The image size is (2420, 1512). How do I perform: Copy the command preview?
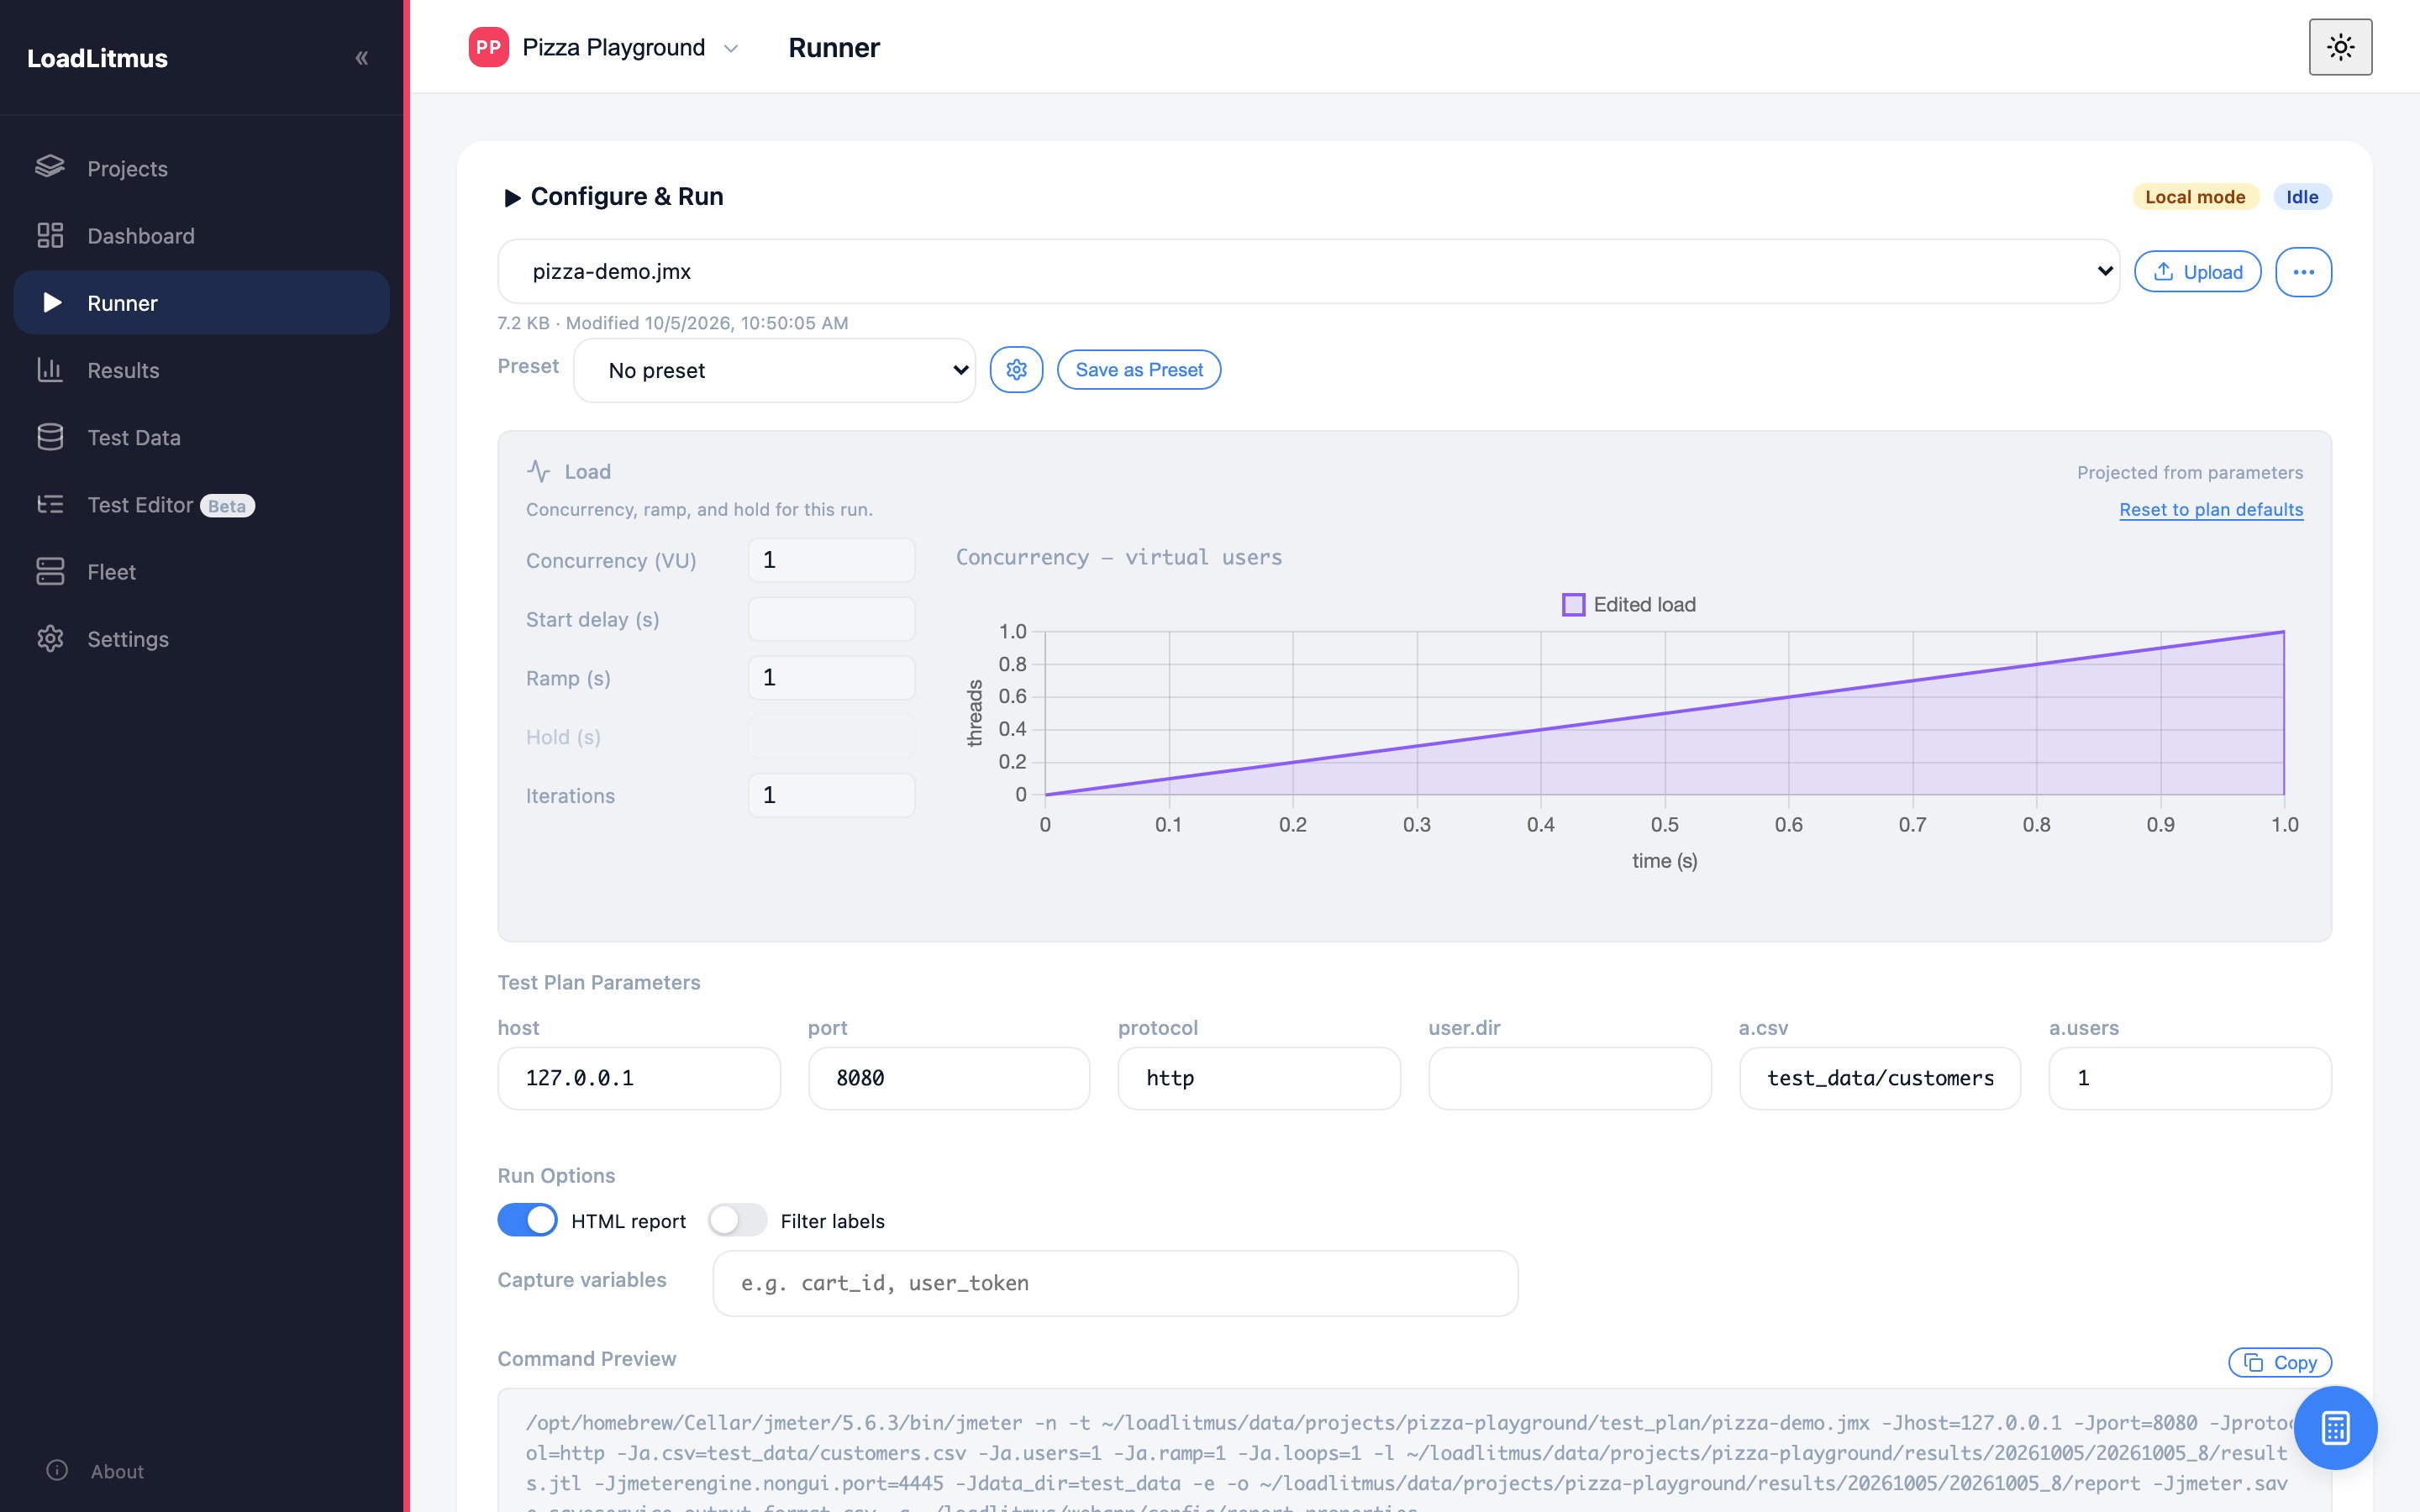click(2280, 1362)
